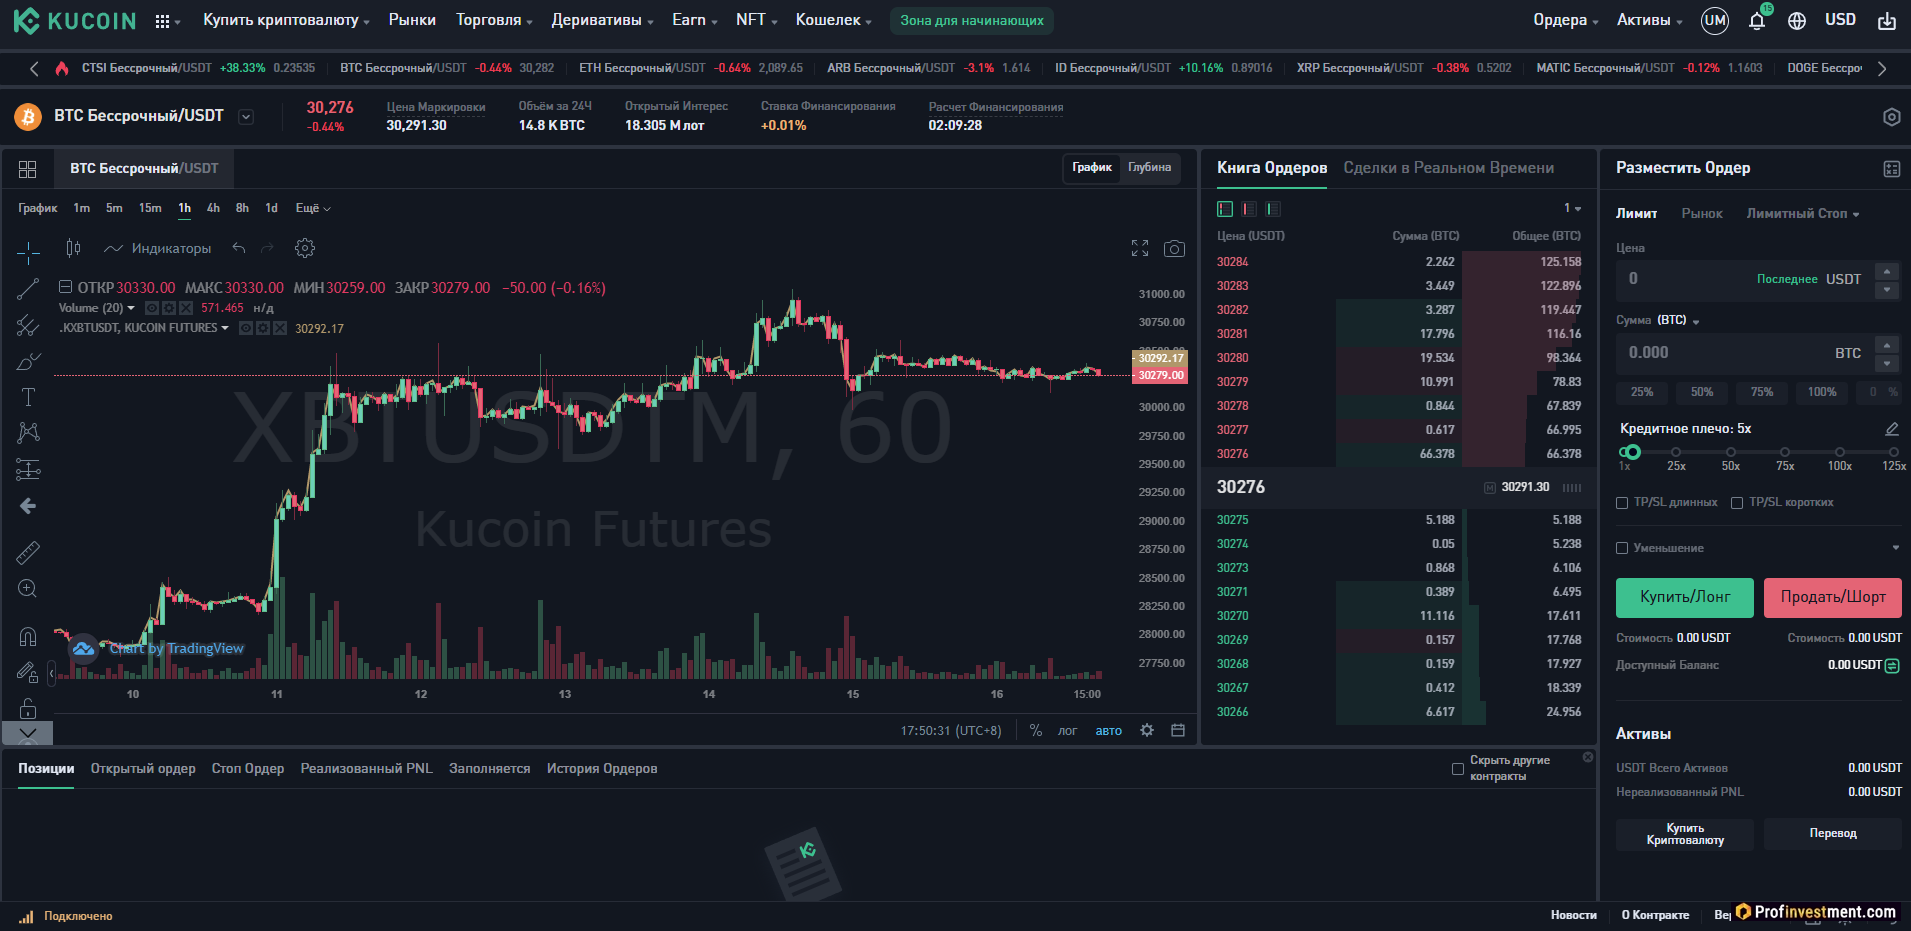Click the Продать/Шорт button

pos(1832,597)
